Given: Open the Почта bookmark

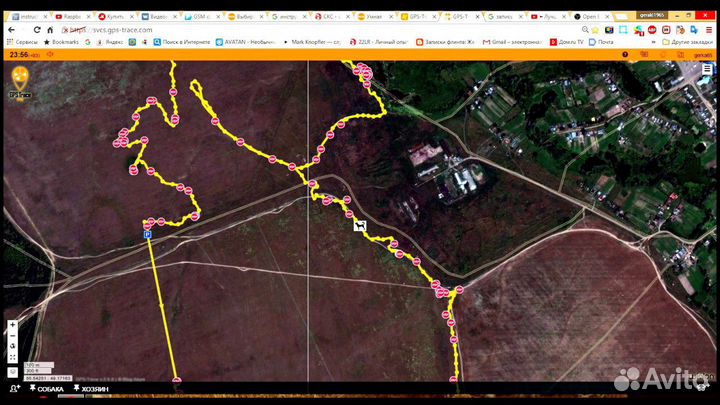Looking at the screenshot, I should click(x=602, y=42).
